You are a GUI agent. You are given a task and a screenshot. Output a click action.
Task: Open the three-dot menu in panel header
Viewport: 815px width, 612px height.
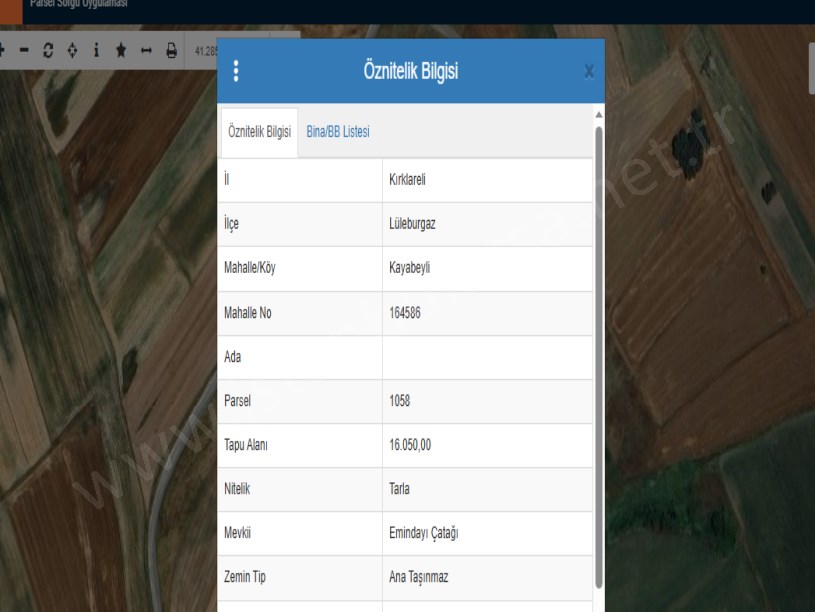coord(236,71)
